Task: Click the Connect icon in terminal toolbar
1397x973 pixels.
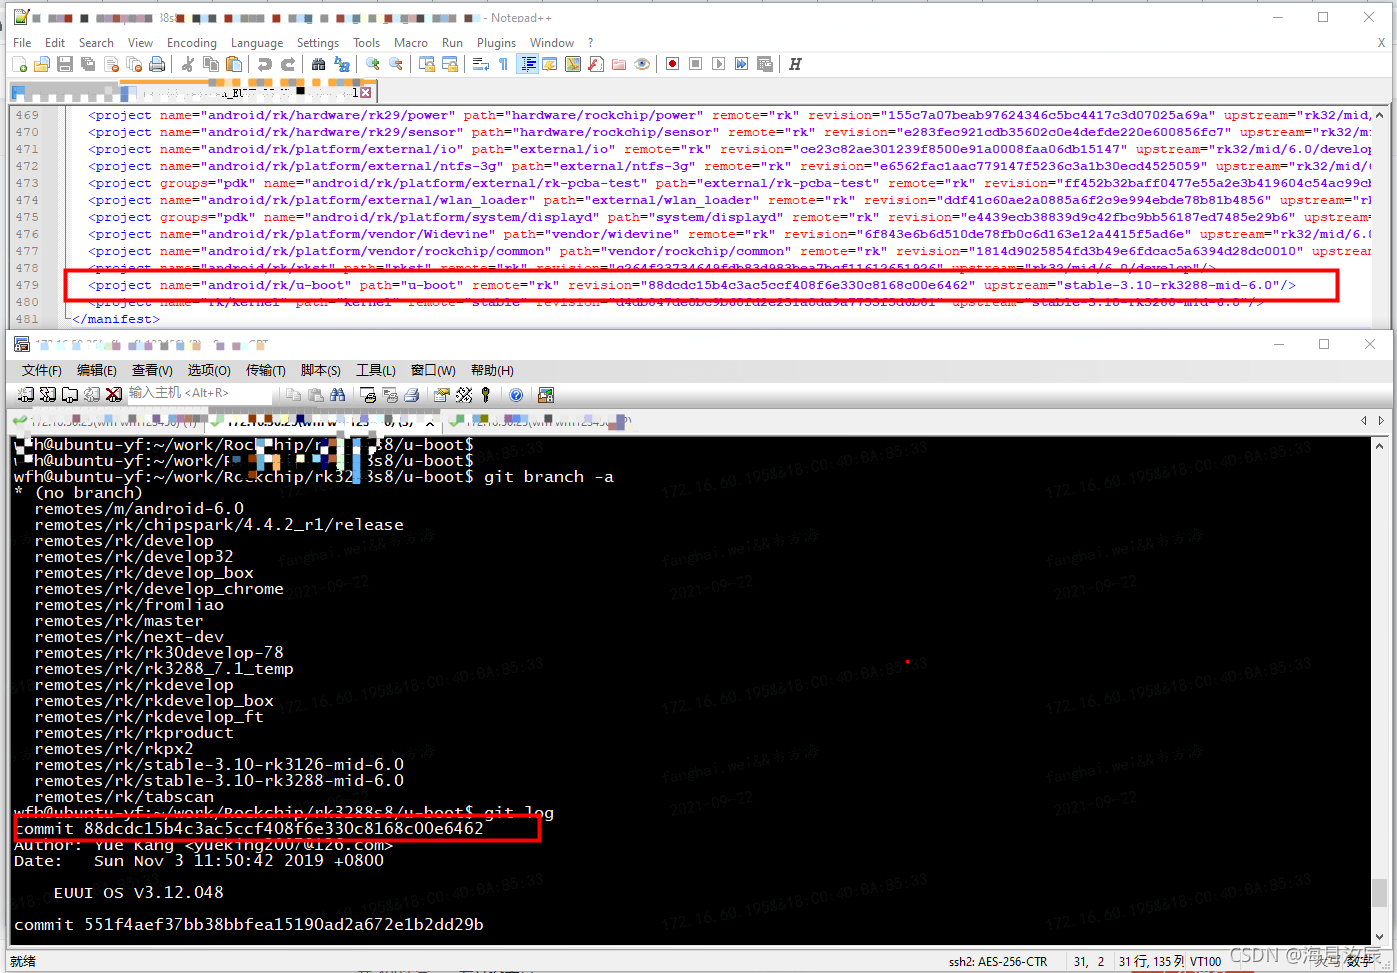Action: point(26,395)
